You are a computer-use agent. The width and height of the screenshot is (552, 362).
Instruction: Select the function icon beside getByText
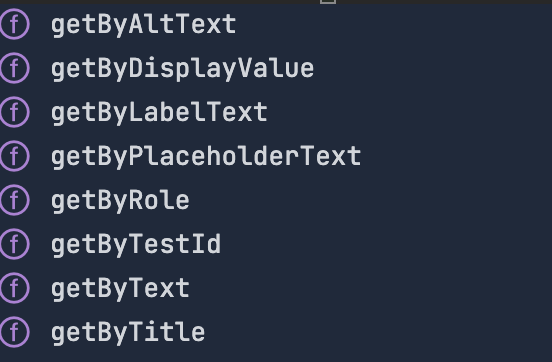14,288
